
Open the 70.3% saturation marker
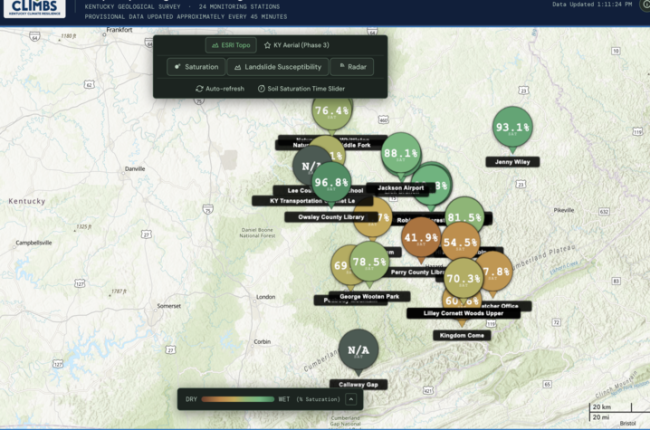[x=463, y=279]
